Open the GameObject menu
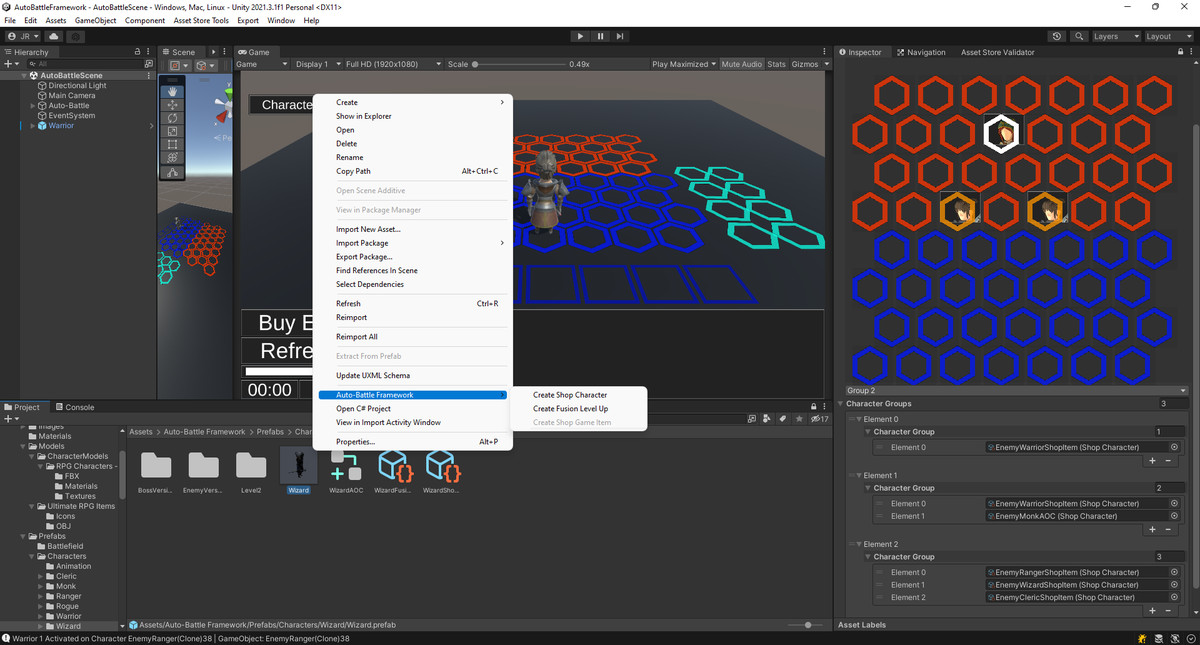This screenshot has height=645, width=1200. pyautogui.click(x=95, y=20)
